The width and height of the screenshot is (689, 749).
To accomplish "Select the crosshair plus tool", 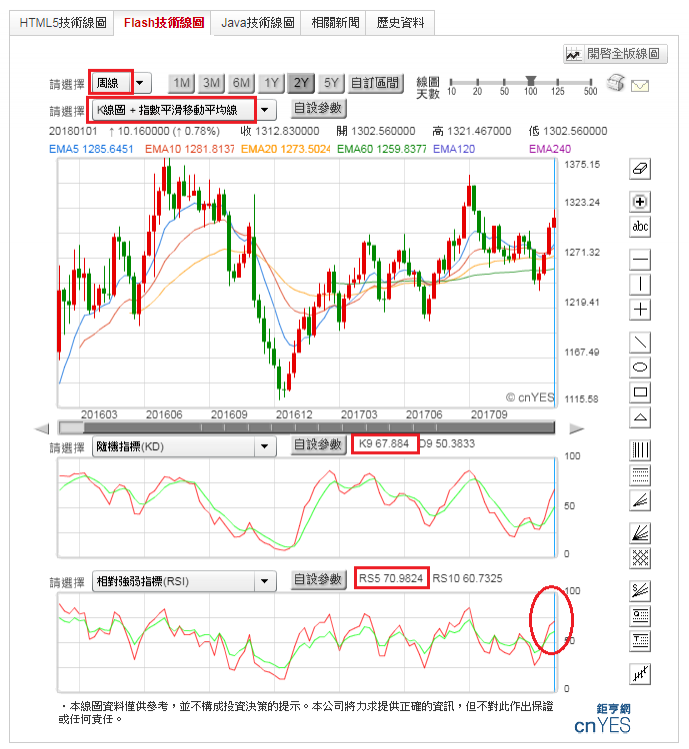I will point(640,310).
